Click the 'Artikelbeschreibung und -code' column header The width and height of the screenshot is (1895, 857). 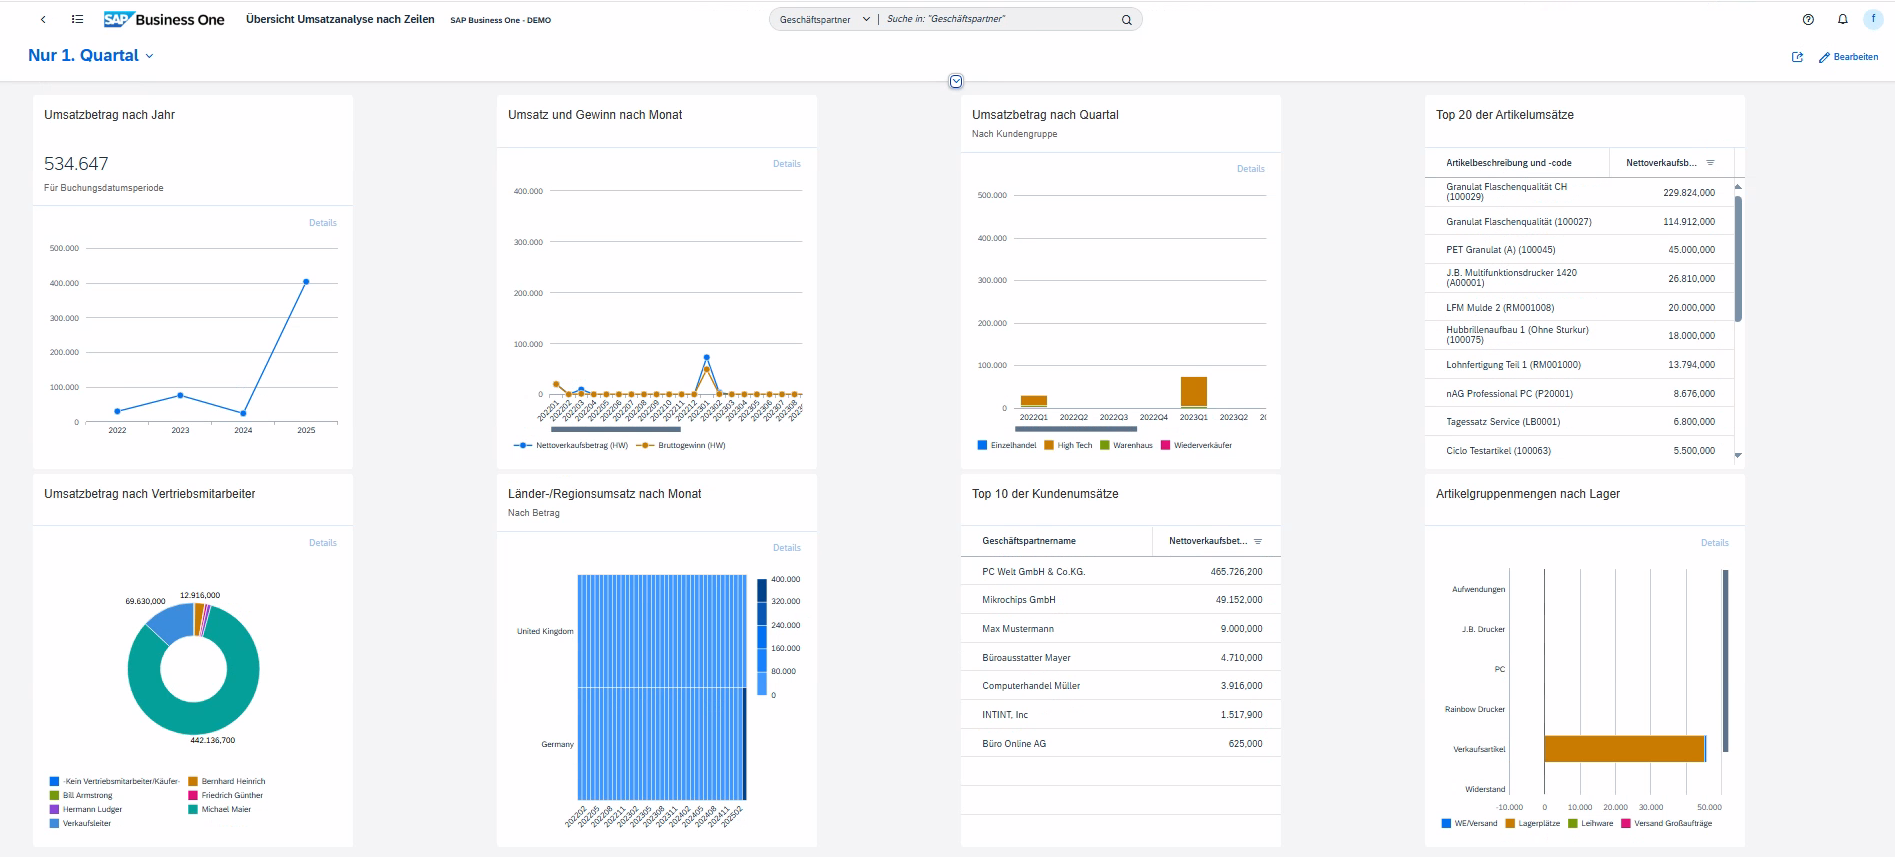[1508, 163]
